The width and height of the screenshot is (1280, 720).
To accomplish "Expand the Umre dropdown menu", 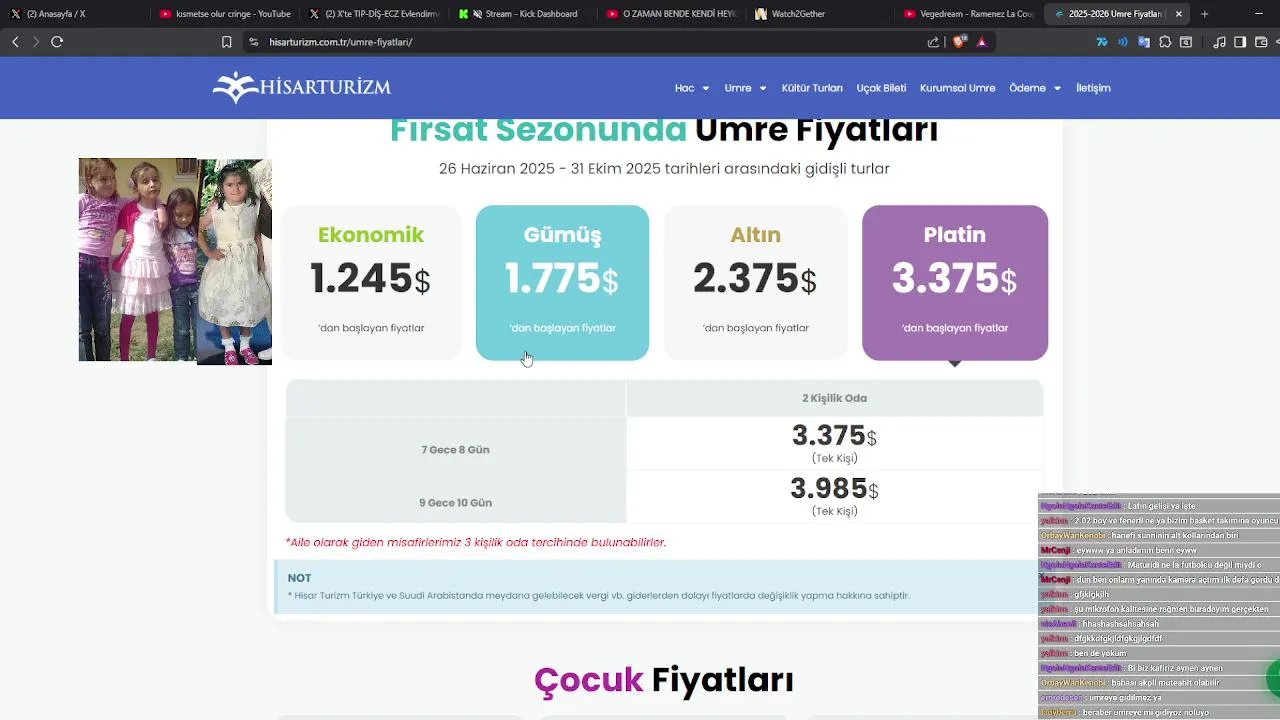I will 745,88.
